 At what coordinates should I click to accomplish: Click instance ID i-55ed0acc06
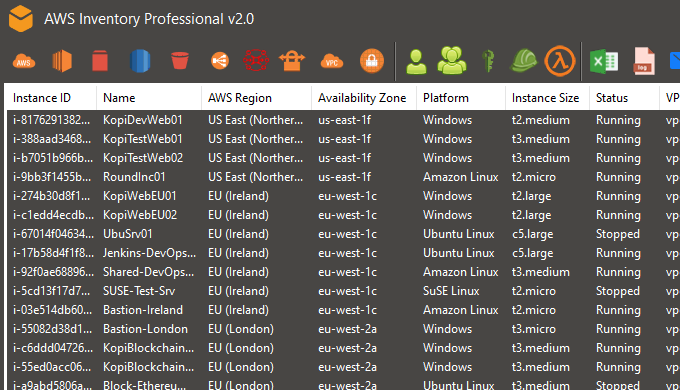(52, 367)
